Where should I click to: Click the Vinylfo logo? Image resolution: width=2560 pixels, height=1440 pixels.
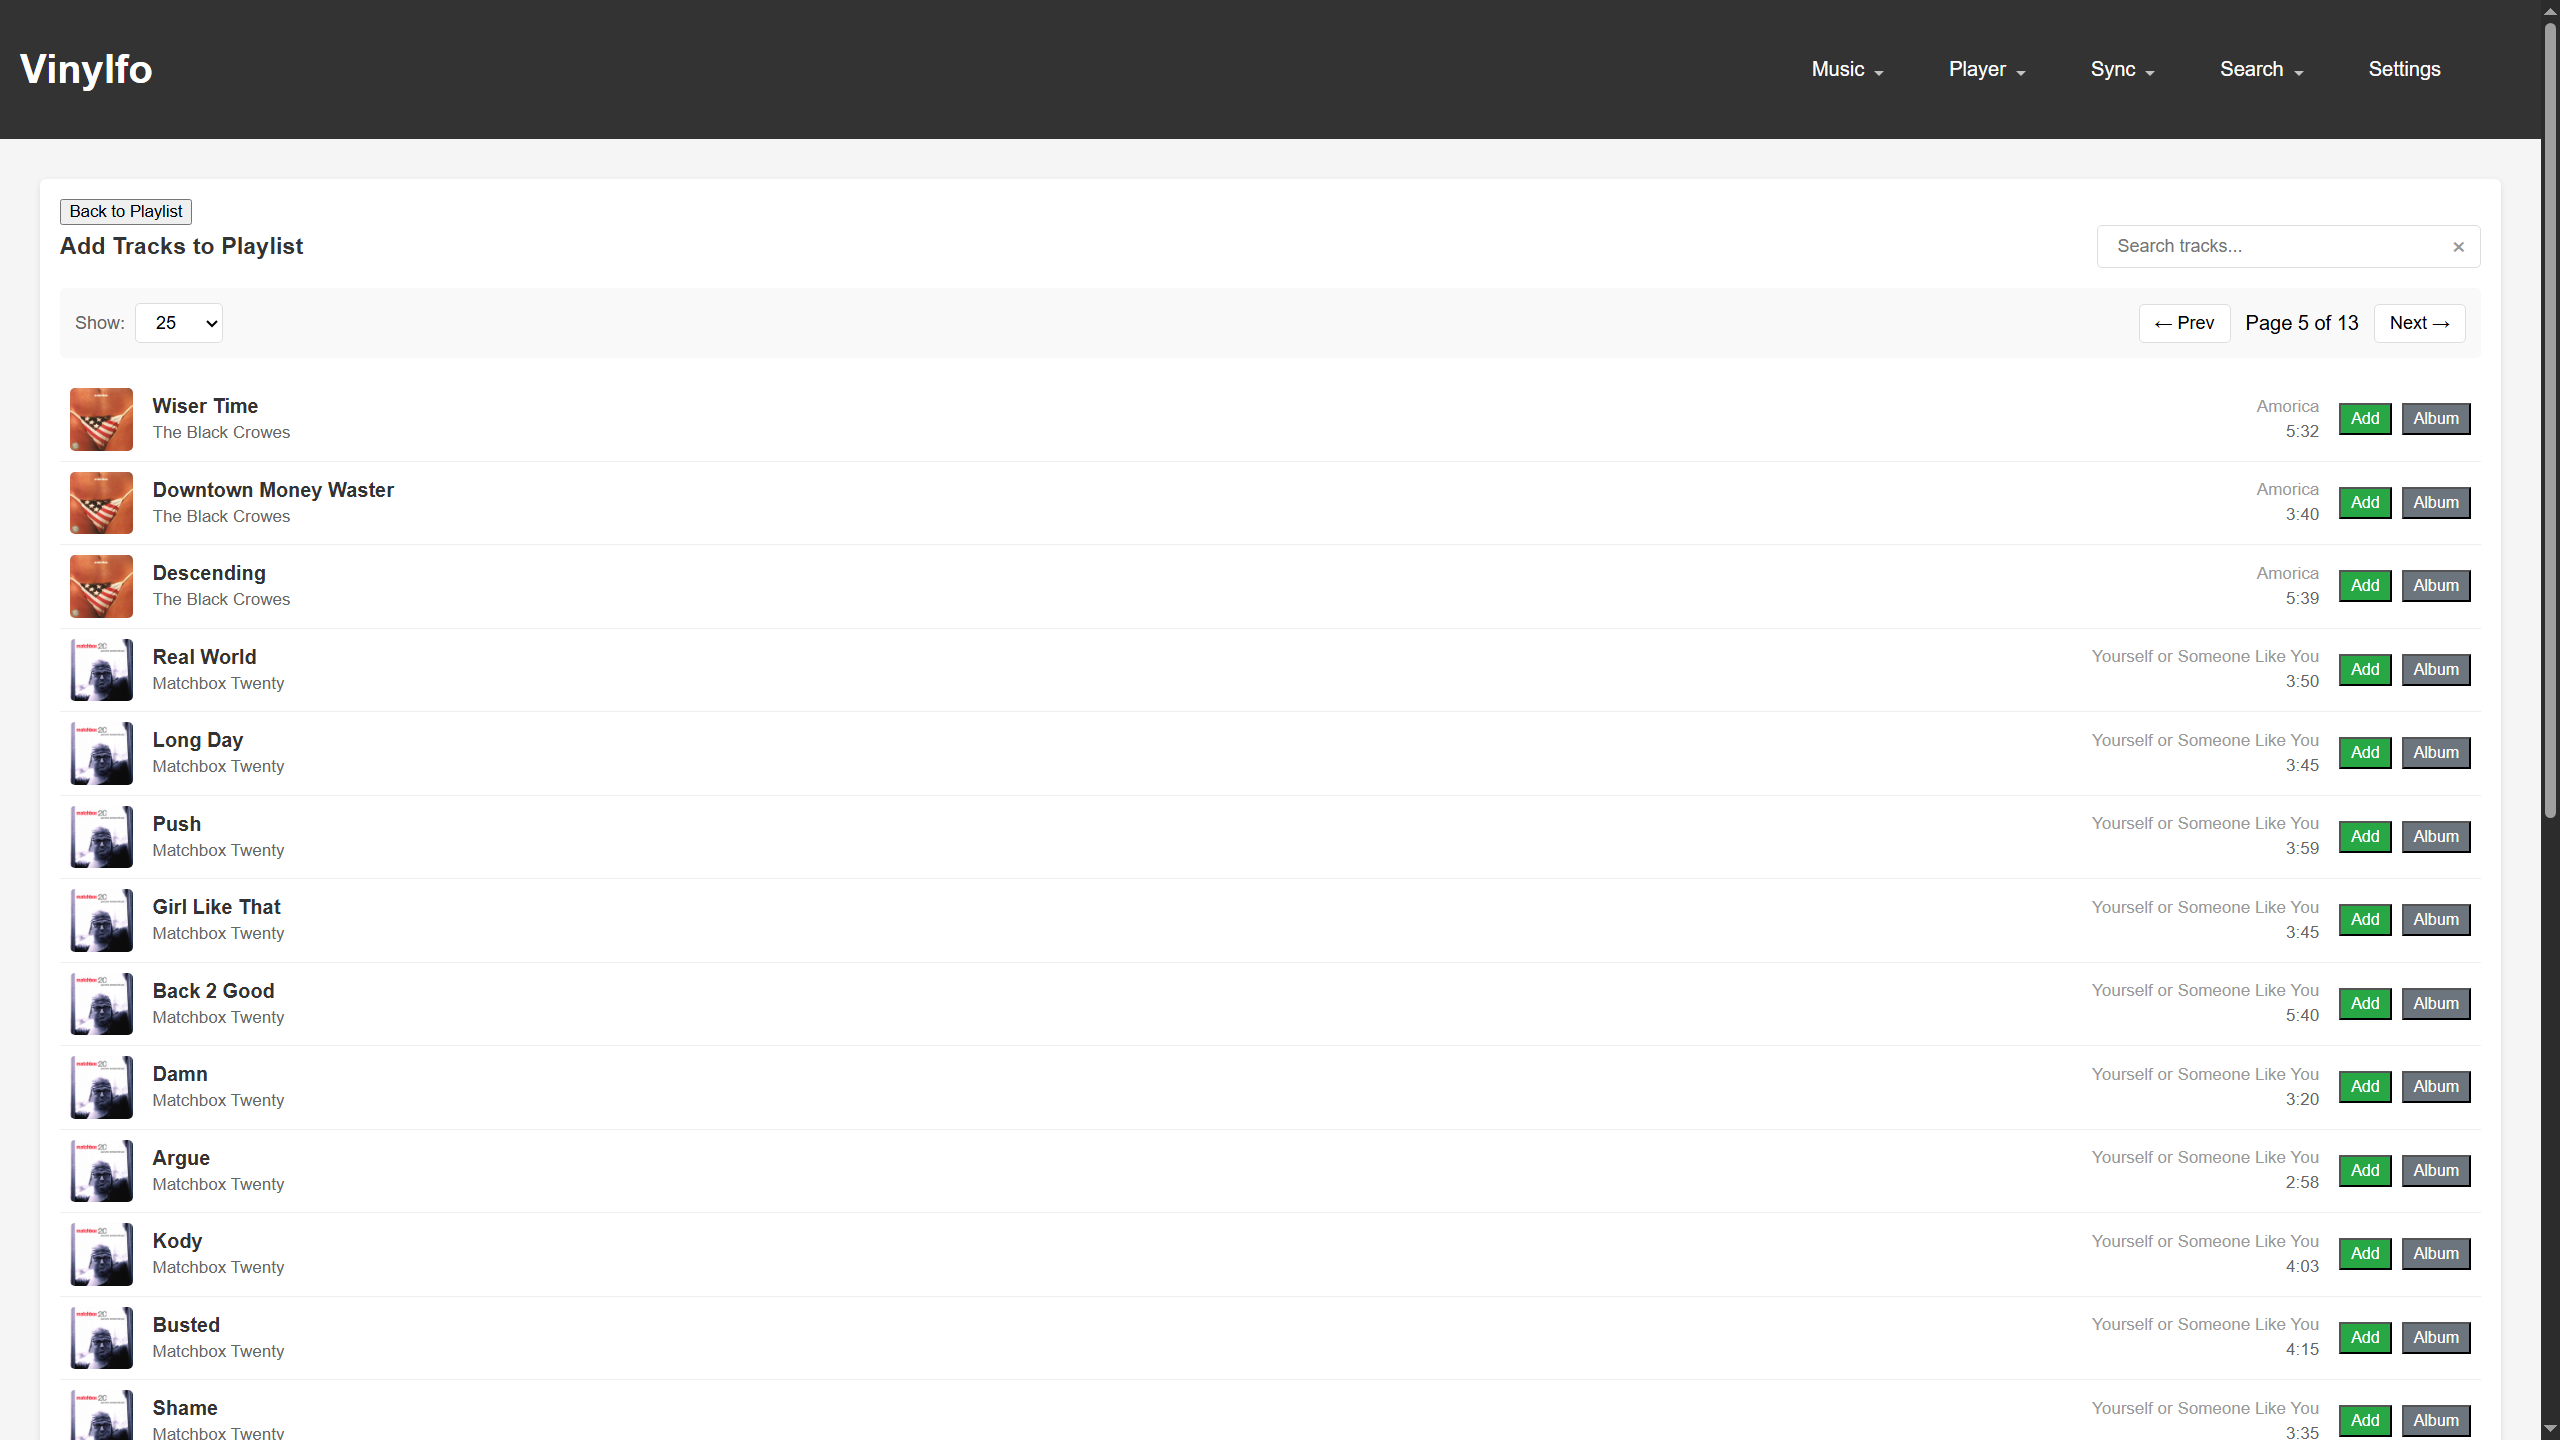point(86,69)
